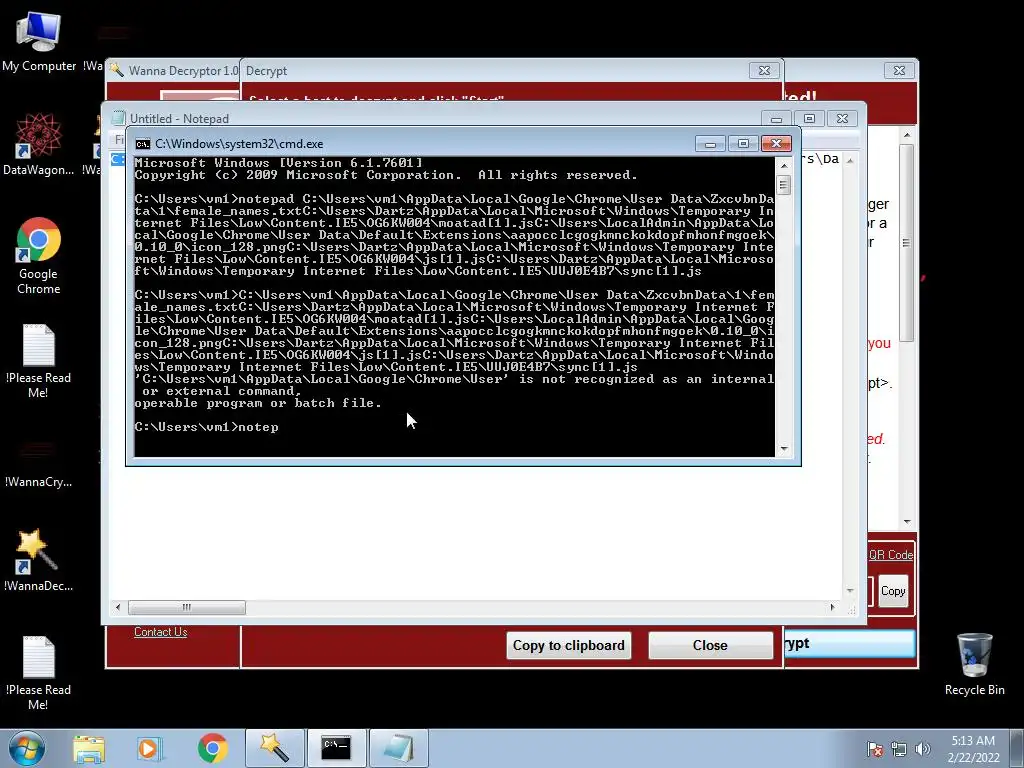Open My Computer desktop icon
Screen dimensions: 1024x768
pyautogui.click(x=39, y=41)
